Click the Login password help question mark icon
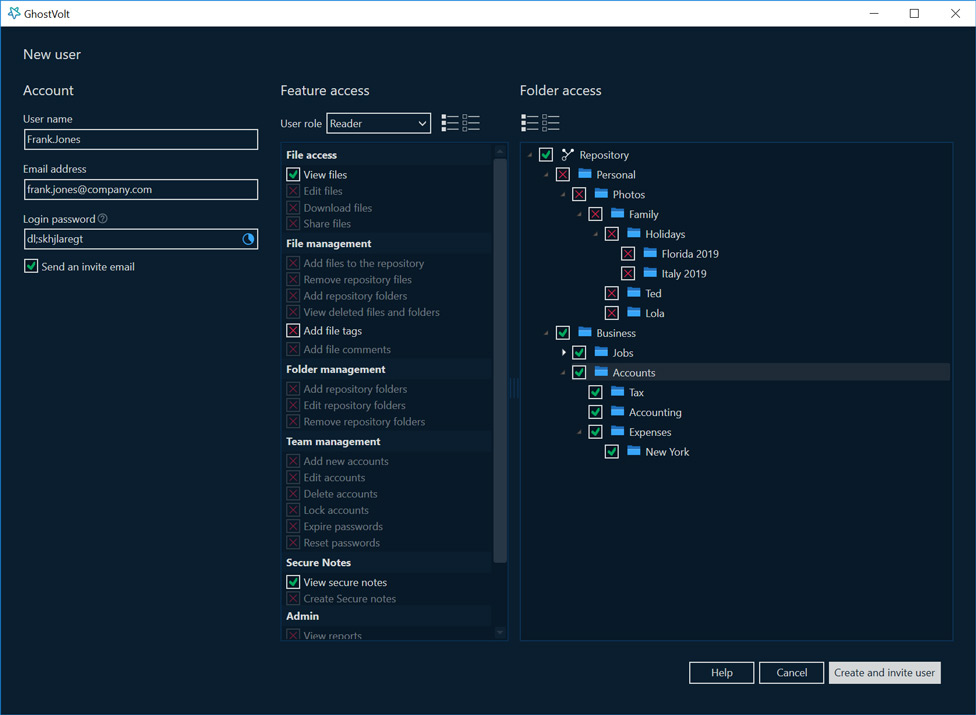Image resolution: width=976 pixels, height=715 pixels. coord(103,218)
